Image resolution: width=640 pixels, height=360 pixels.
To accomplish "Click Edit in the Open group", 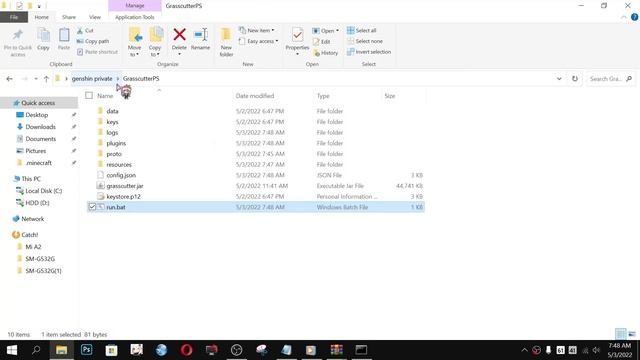I will (322, 42).
